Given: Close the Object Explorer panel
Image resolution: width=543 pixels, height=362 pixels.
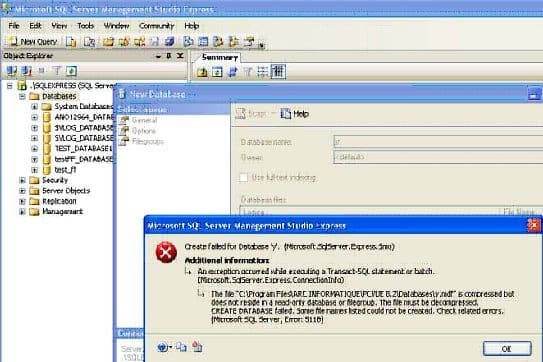Looking at the screenshot, I should 180,55.
